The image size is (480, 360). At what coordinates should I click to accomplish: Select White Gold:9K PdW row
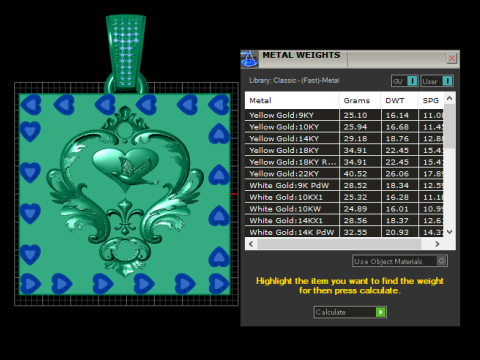(x=344, y=185)
